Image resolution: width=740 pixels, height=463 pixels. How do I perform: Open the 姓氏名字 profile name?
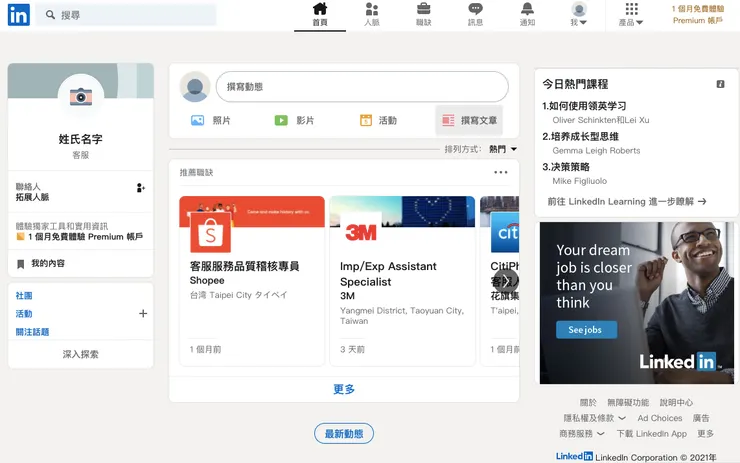tap(81, 139)
